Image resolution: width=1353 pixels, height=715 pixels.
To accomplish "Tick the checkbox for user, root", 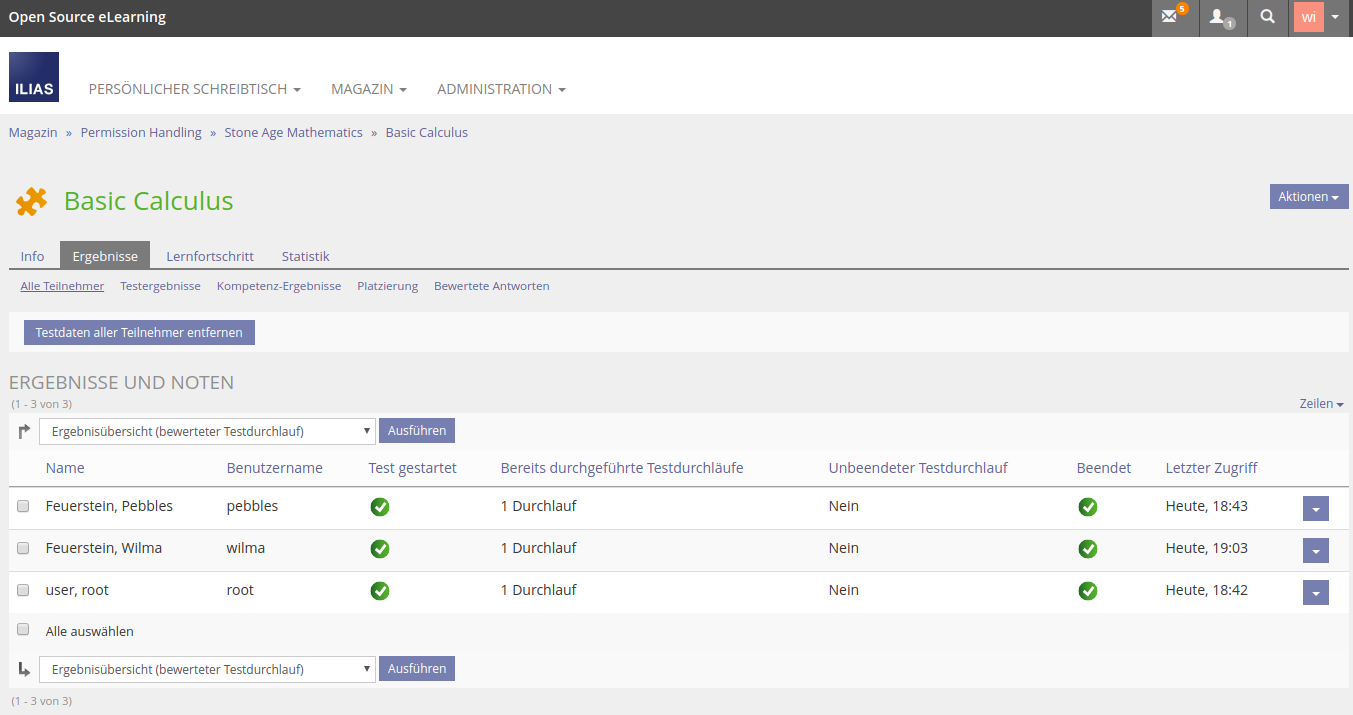I will click(x=23, y=590).
